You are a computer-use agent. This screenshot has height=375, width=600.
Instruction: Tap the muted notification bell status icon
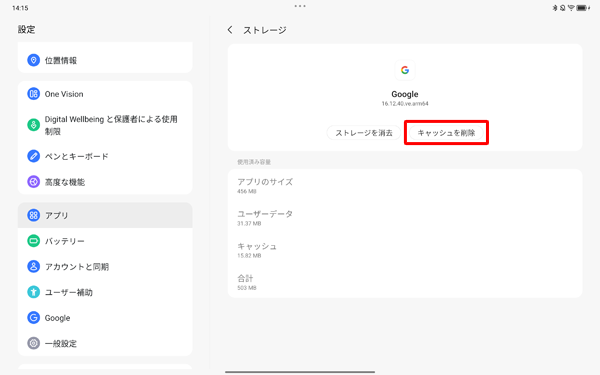(562, 8)
